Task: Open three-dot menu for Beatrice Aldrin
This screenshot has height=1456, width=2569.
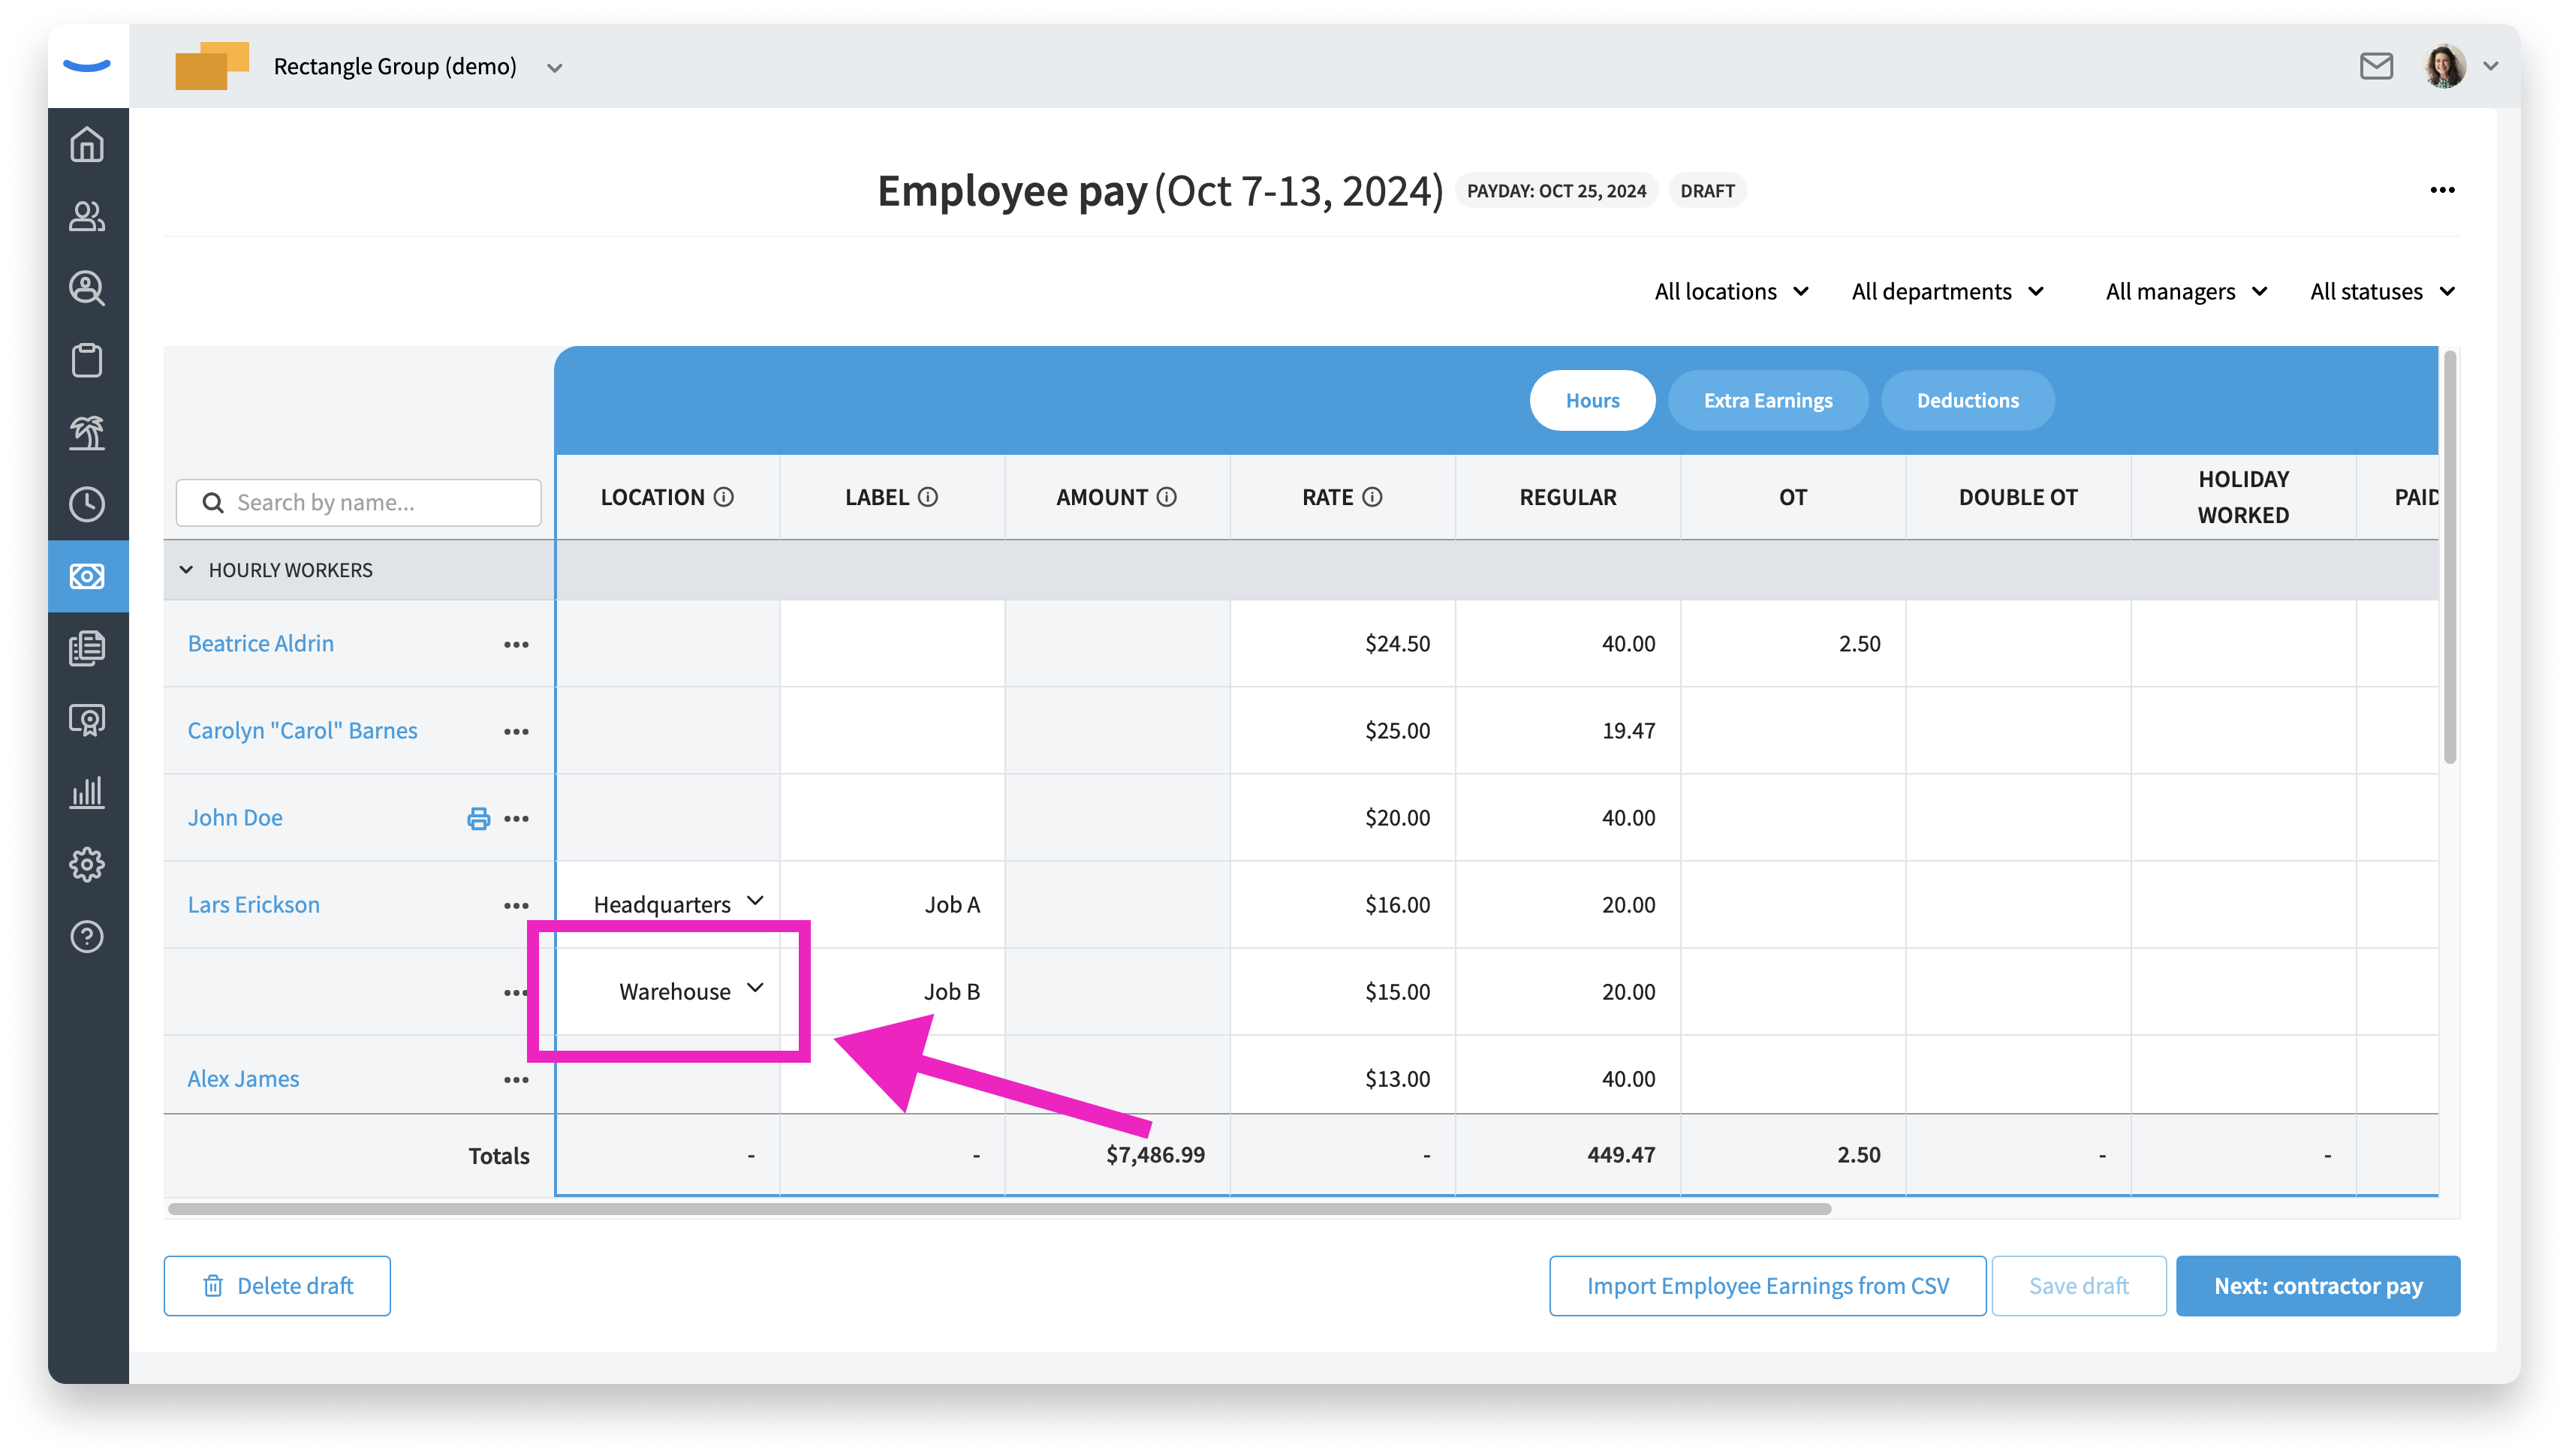Action: tap(516, 644)
